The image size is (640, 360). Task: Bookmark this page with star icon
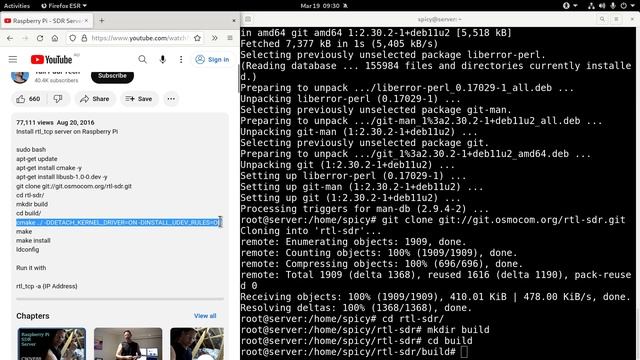pos(198,38)
